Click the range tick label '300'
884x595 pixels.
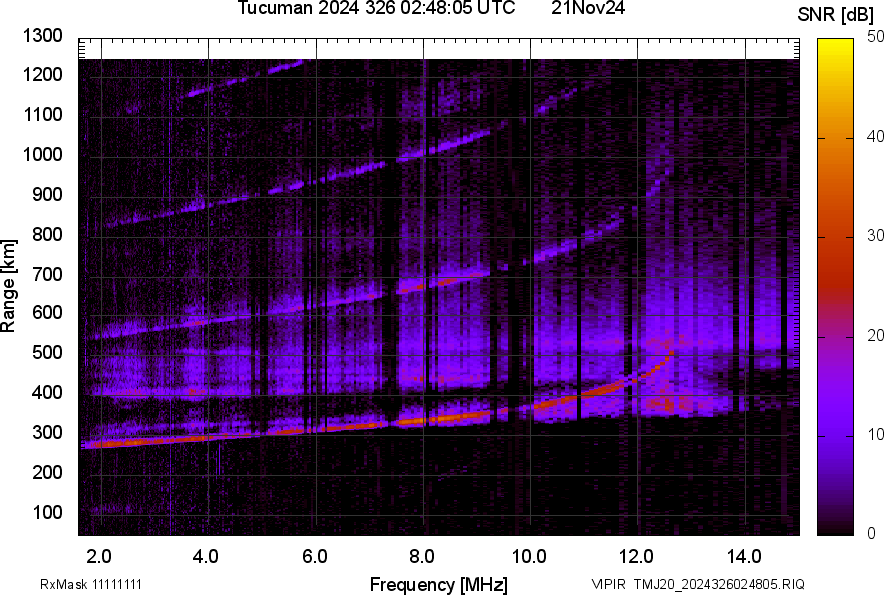point(47,433)
